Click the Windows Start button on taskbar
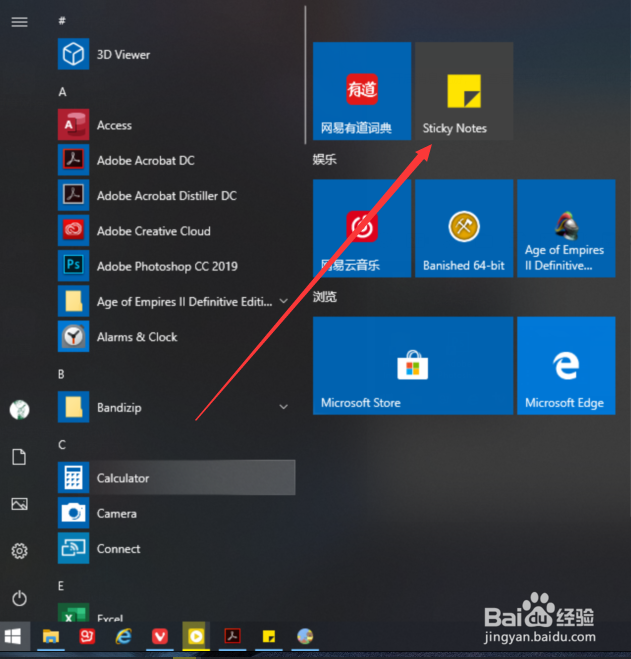 (x=13, y=636)
